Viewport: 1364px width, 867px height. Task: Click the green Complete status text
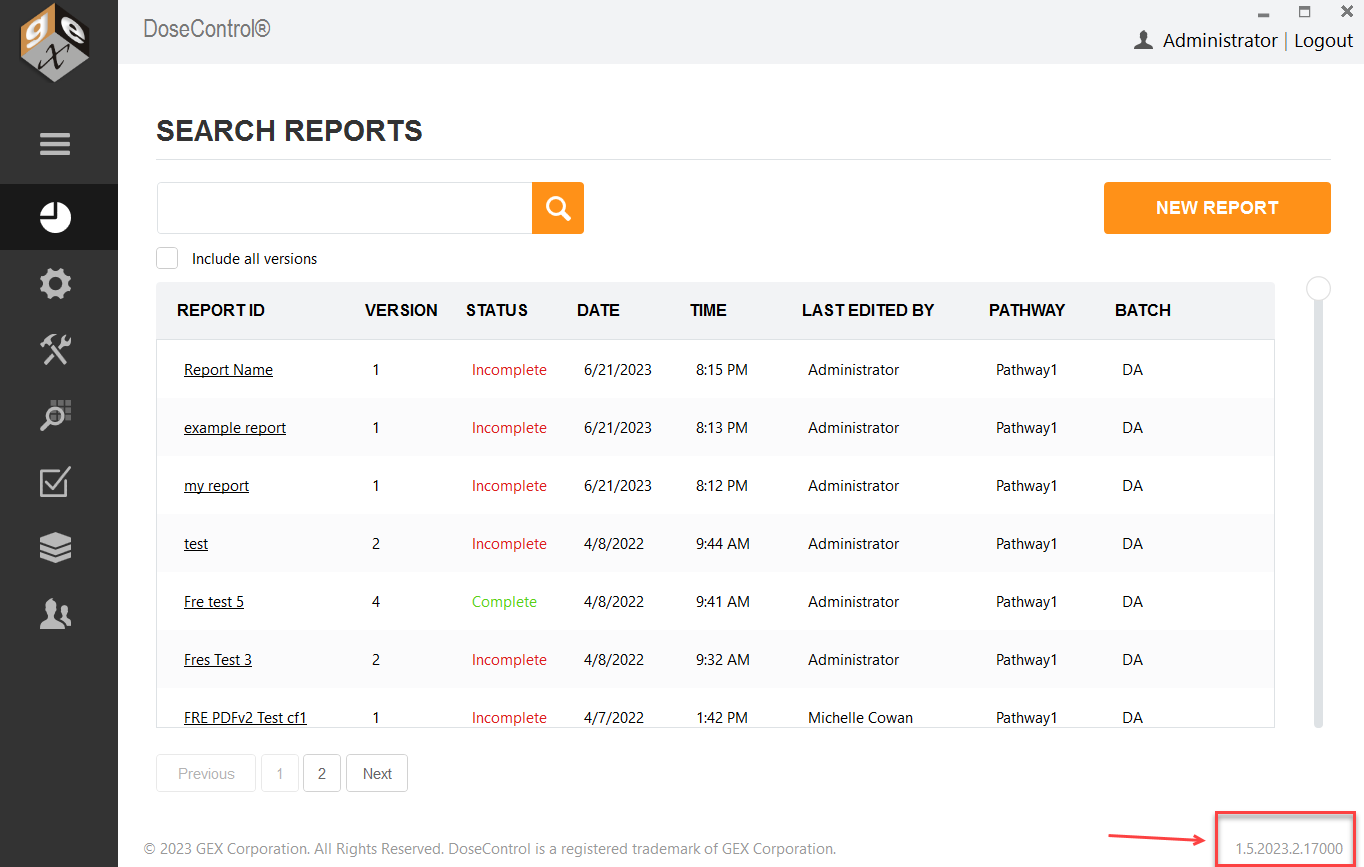[504, 602]
